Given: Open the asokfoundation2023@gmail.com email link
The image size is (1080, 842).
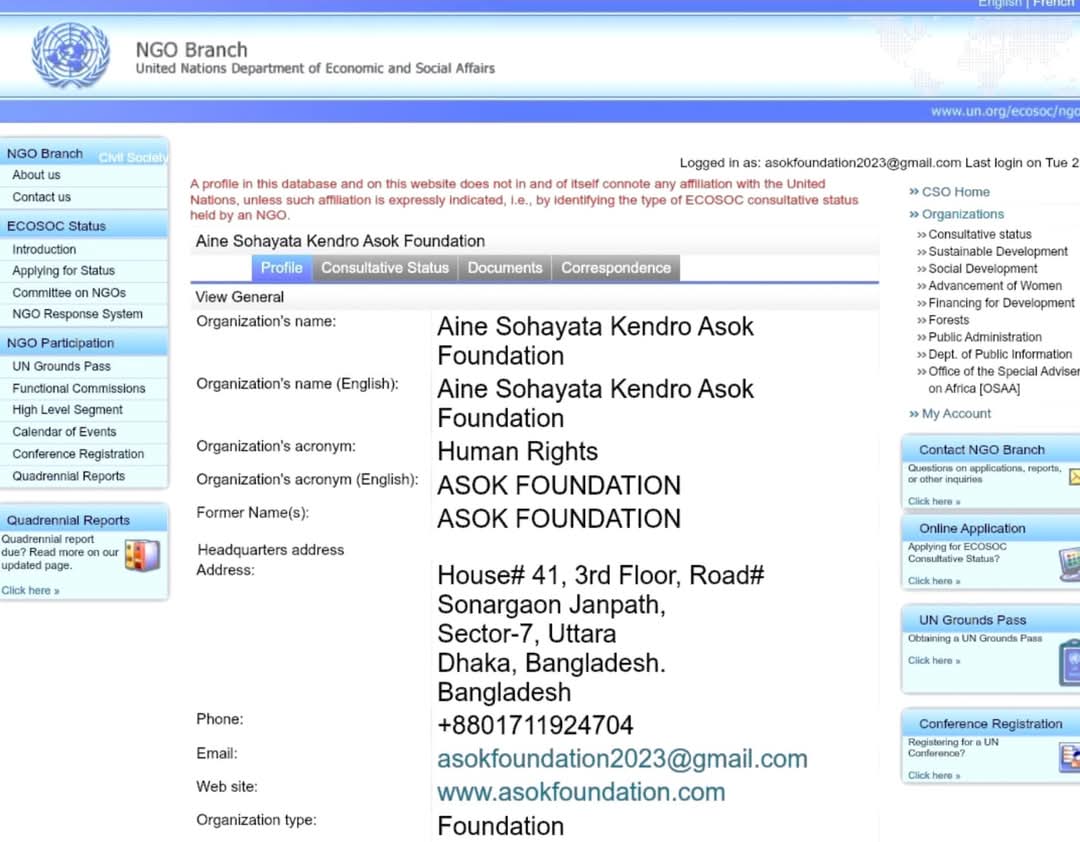Looking at the screenshot, I should (622, 759).
